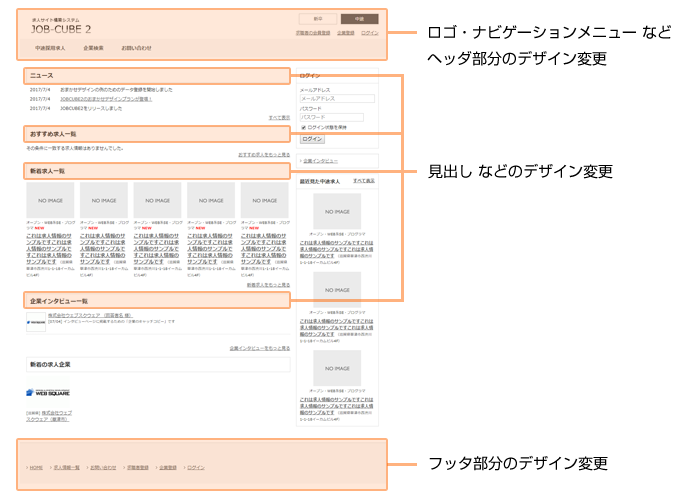Click the ログイン link in header

pos(370,33)
